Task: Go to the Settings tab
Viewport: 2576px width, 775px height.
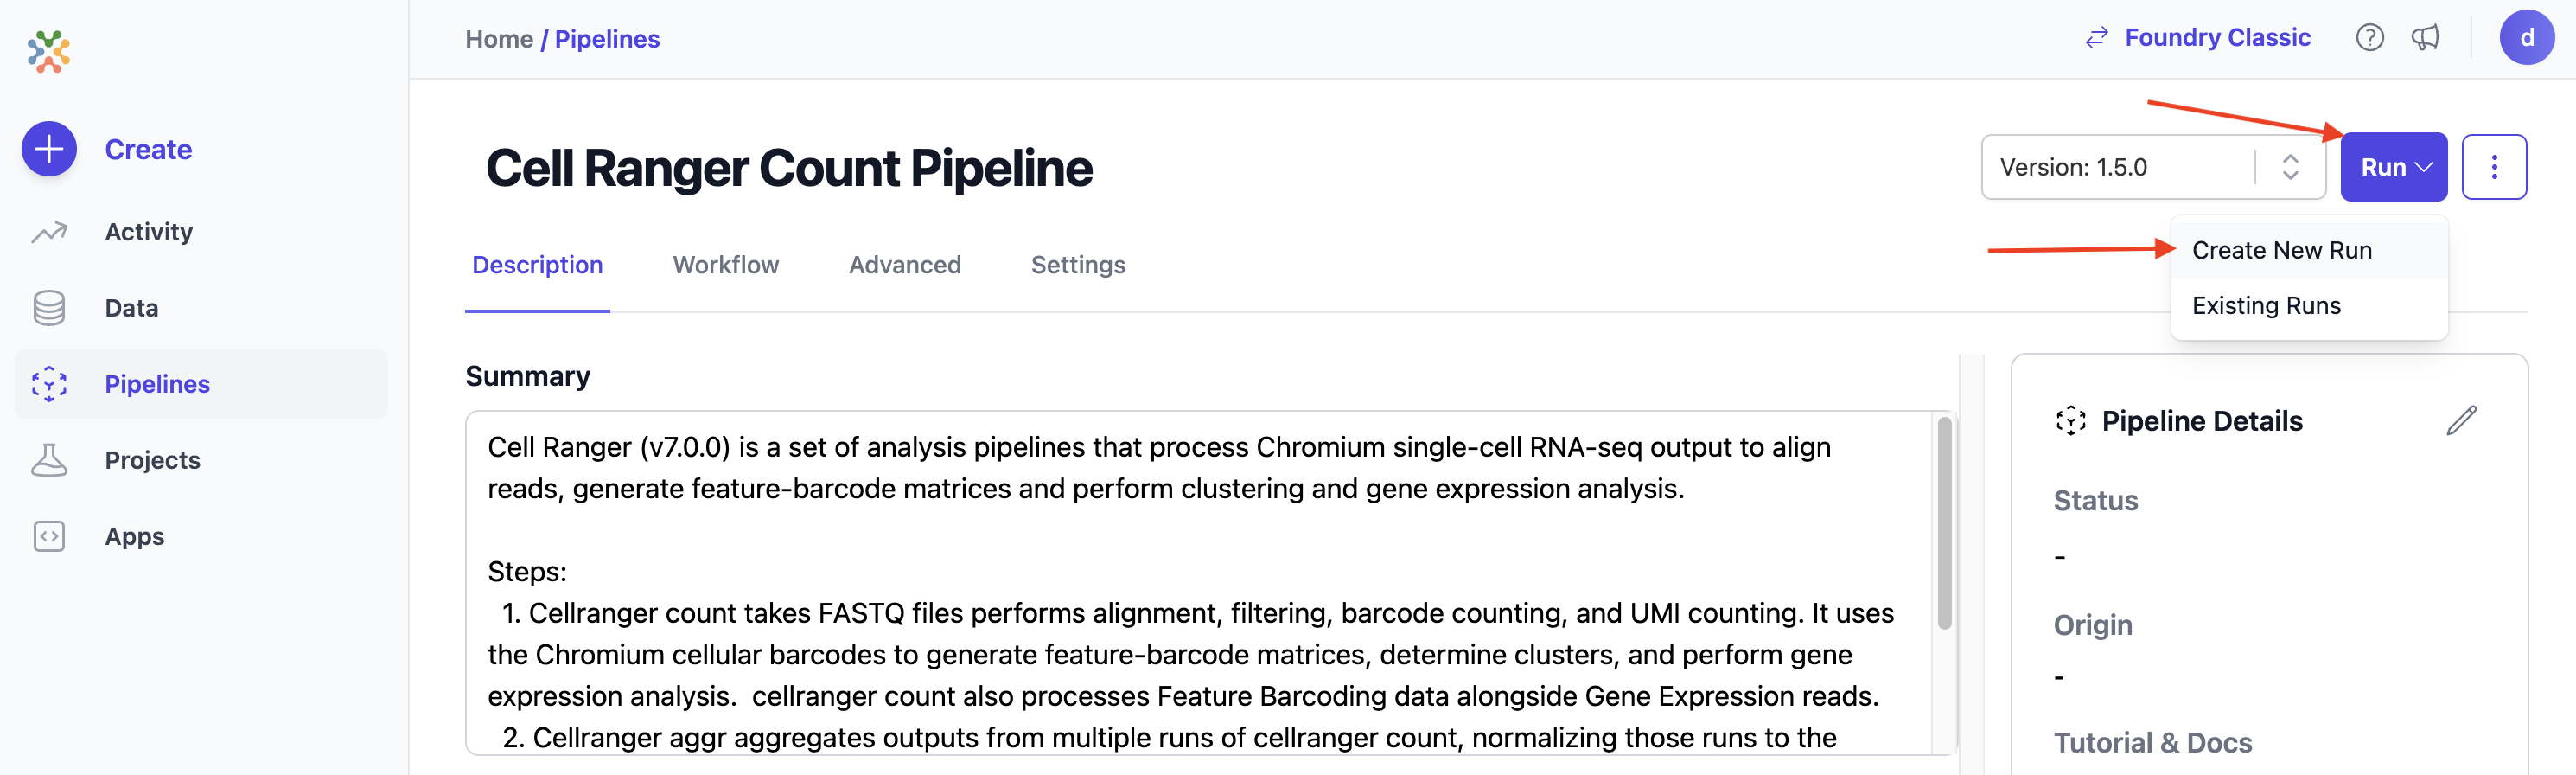Action: (1077, 265)
